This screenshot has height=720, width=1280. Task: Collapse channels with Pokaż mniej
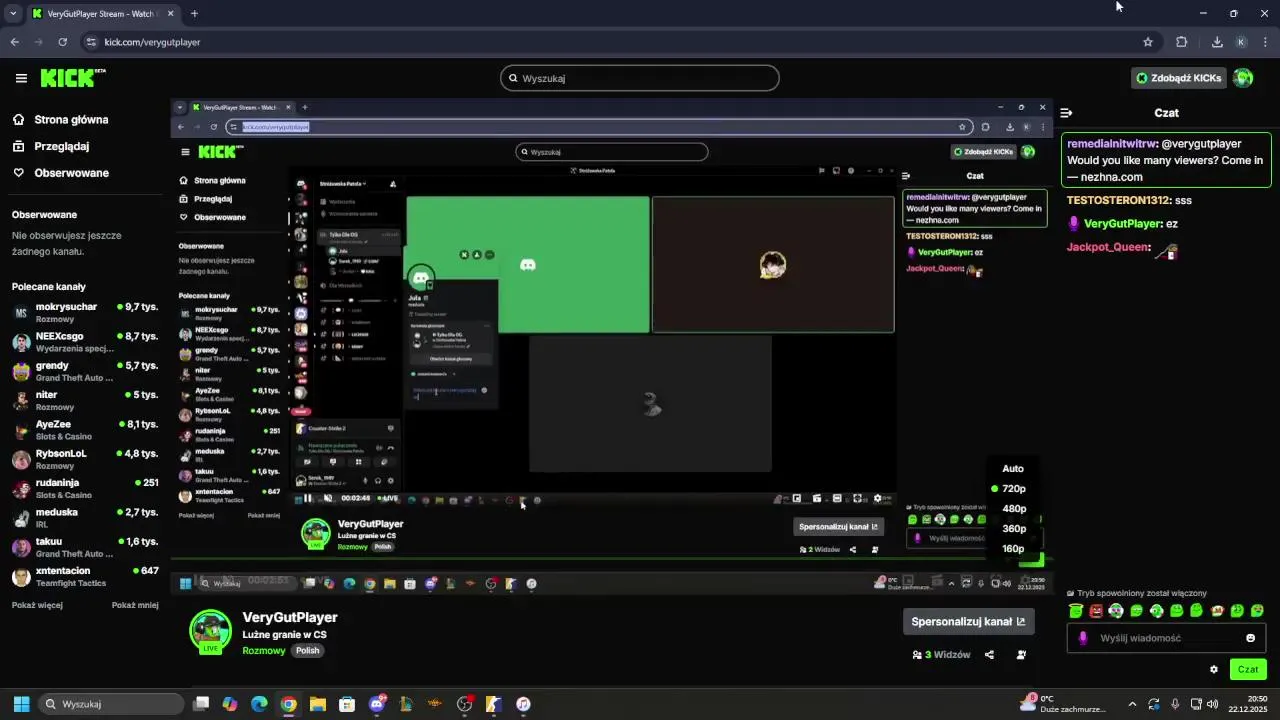coord(135,605)
